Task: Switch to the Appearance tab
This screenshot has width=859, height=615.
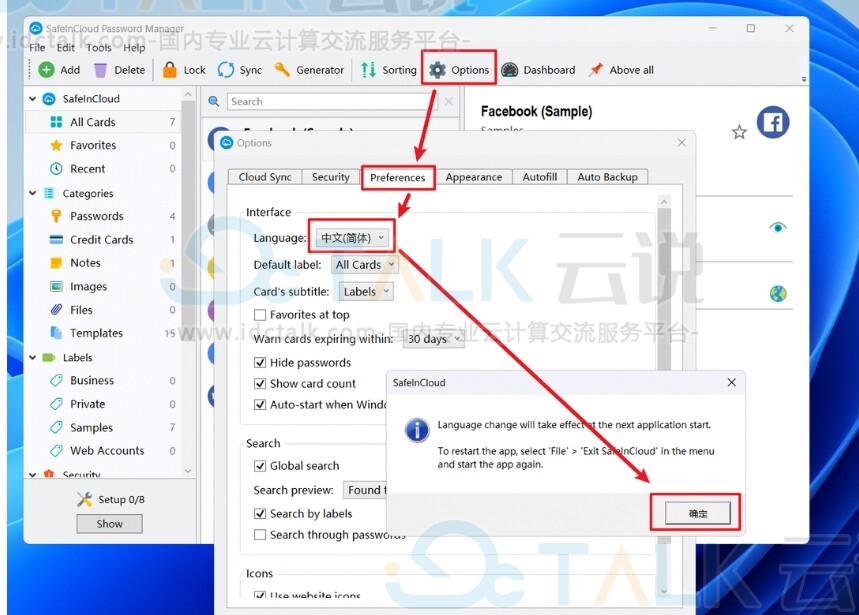Action: (x=474, y=177)
